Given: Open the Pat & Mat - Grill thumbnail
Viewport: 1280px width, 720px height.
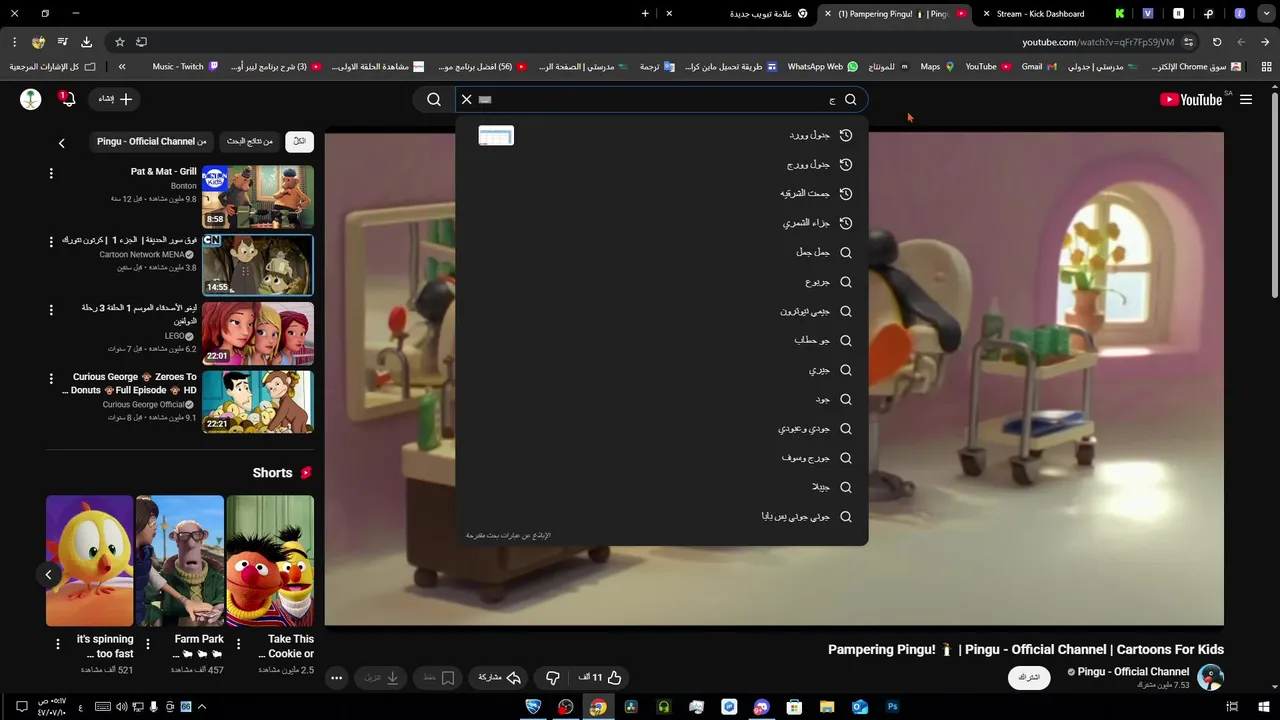Looking at the screenshot, I should (x=258, y=197).
